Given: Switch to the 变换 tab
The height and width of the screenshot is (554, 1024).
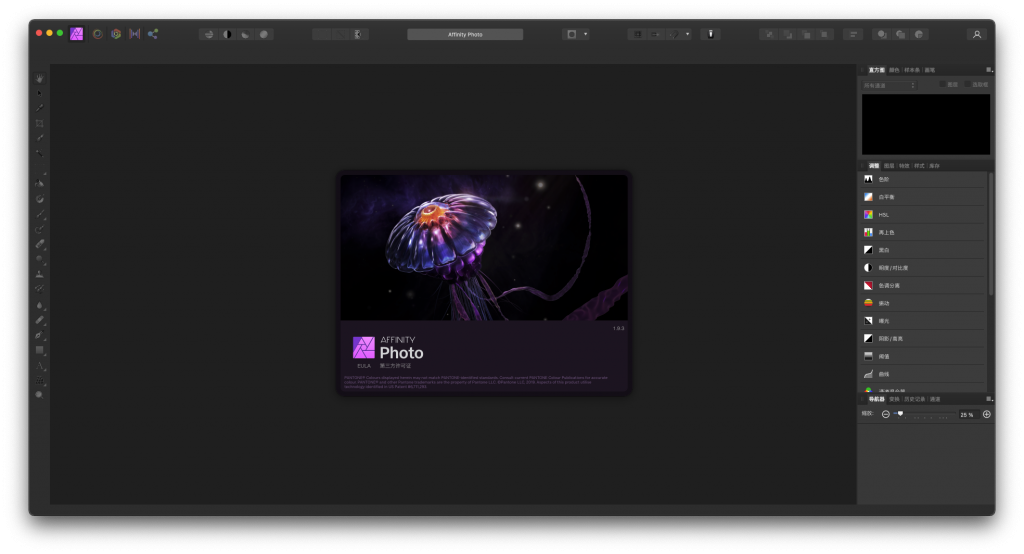Looking at the screenshot, I should [x=894, y=399].
